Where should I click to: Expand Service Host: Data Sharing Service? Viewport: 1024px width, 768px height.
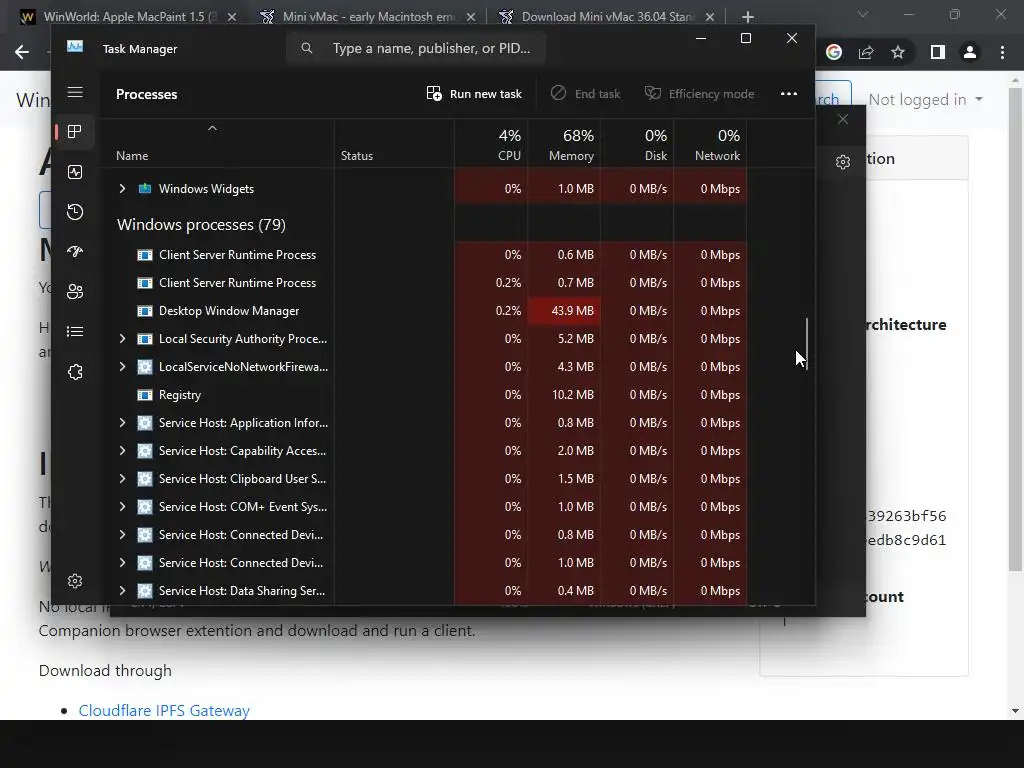[122, 591]
